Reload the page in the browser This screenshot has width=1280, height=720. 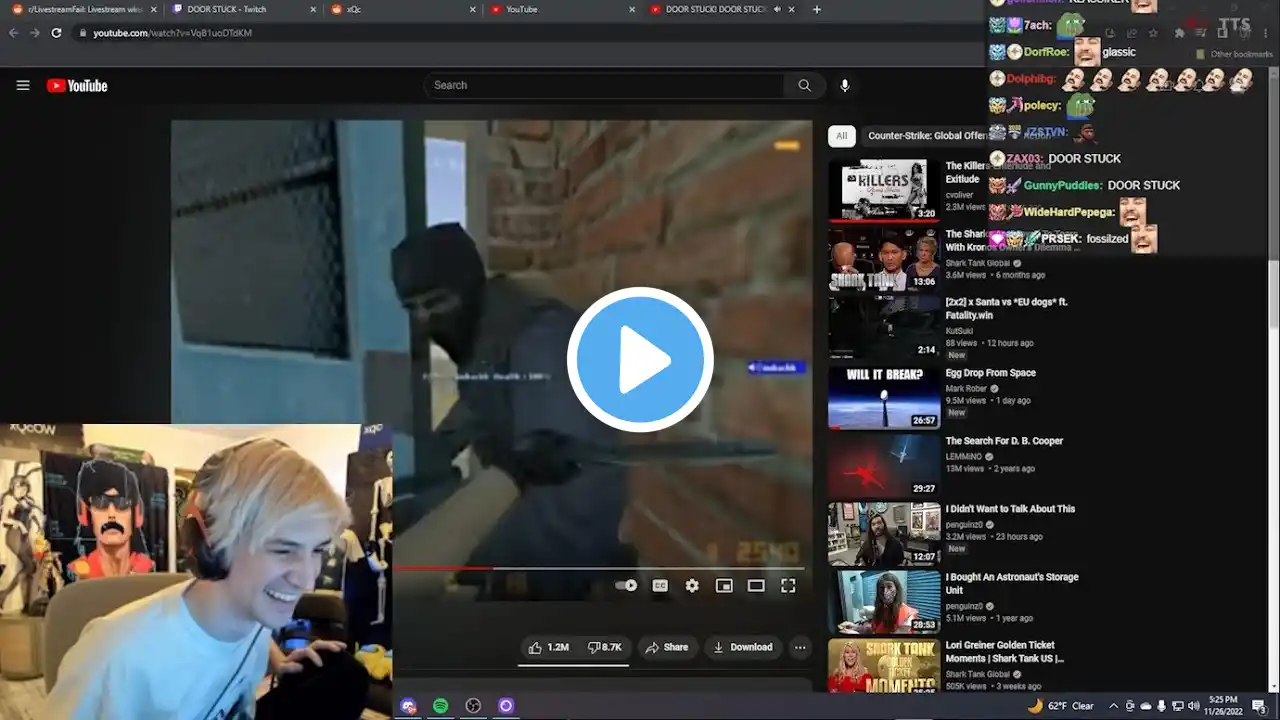pos(56,33)
